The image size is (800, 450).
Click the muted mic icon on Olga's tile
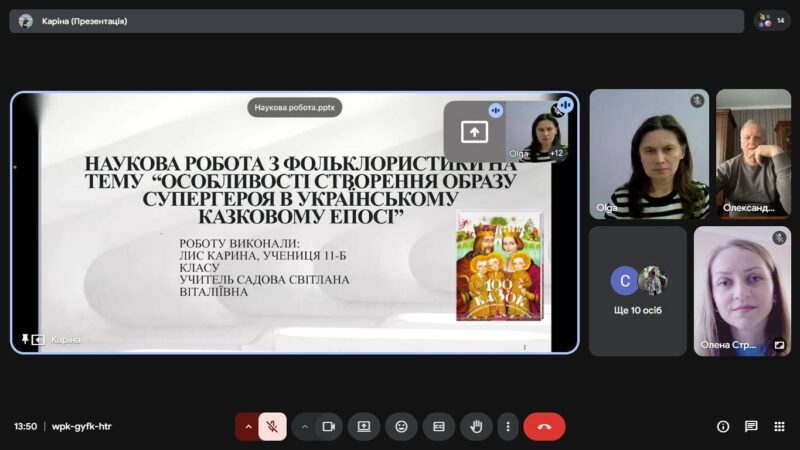(697, 101)
